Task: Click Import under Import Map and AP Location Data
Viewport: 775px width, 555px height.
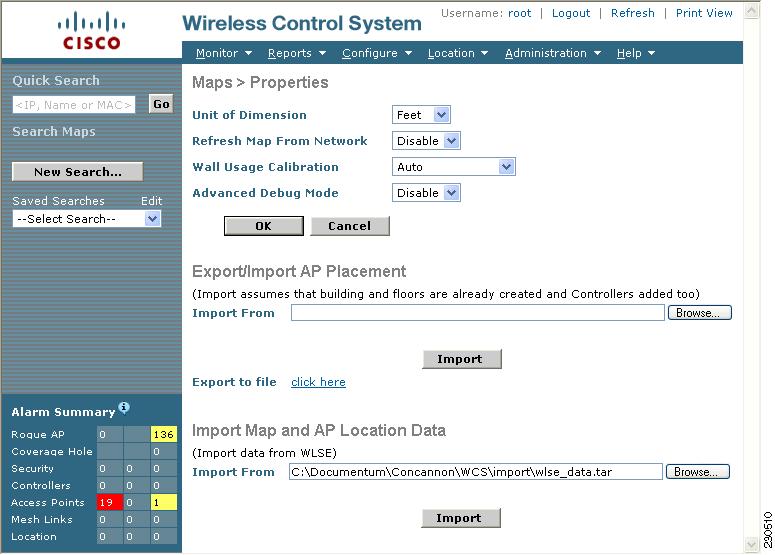Action: coord(461,518)
